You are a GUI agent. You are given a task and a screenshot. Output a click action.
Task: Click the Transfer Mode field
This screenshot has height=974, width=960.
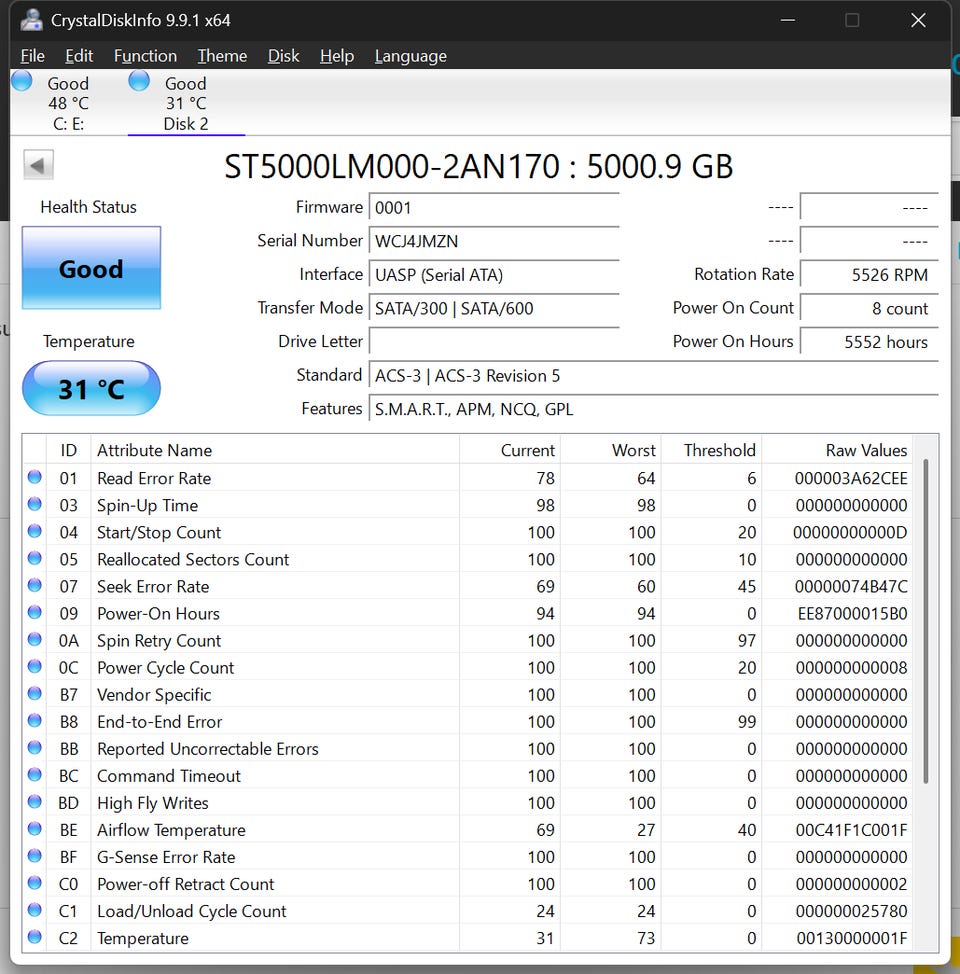494,307
